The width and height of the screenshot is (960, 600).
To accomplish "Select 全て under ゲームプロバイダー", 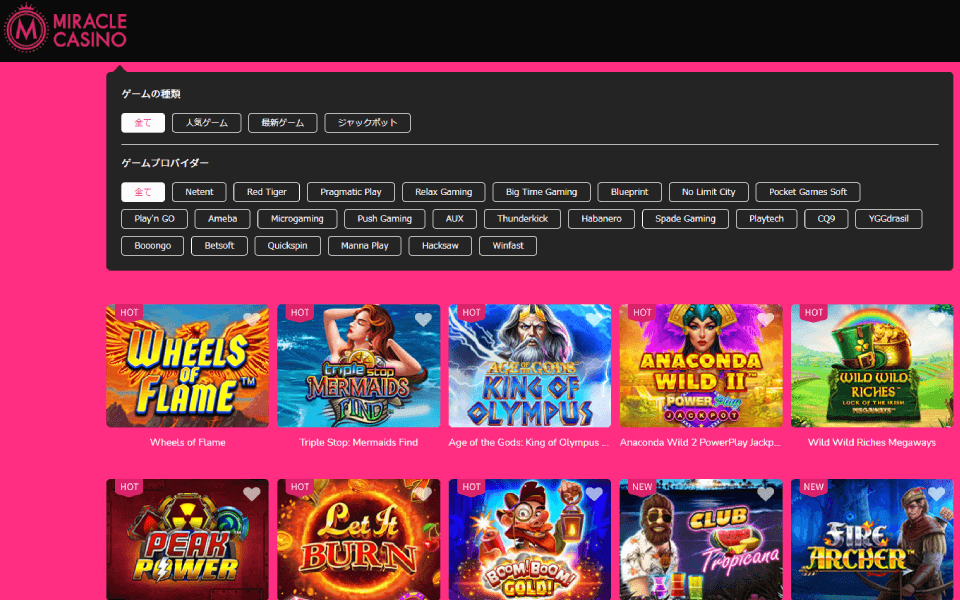I will click(x=143, y=192).
